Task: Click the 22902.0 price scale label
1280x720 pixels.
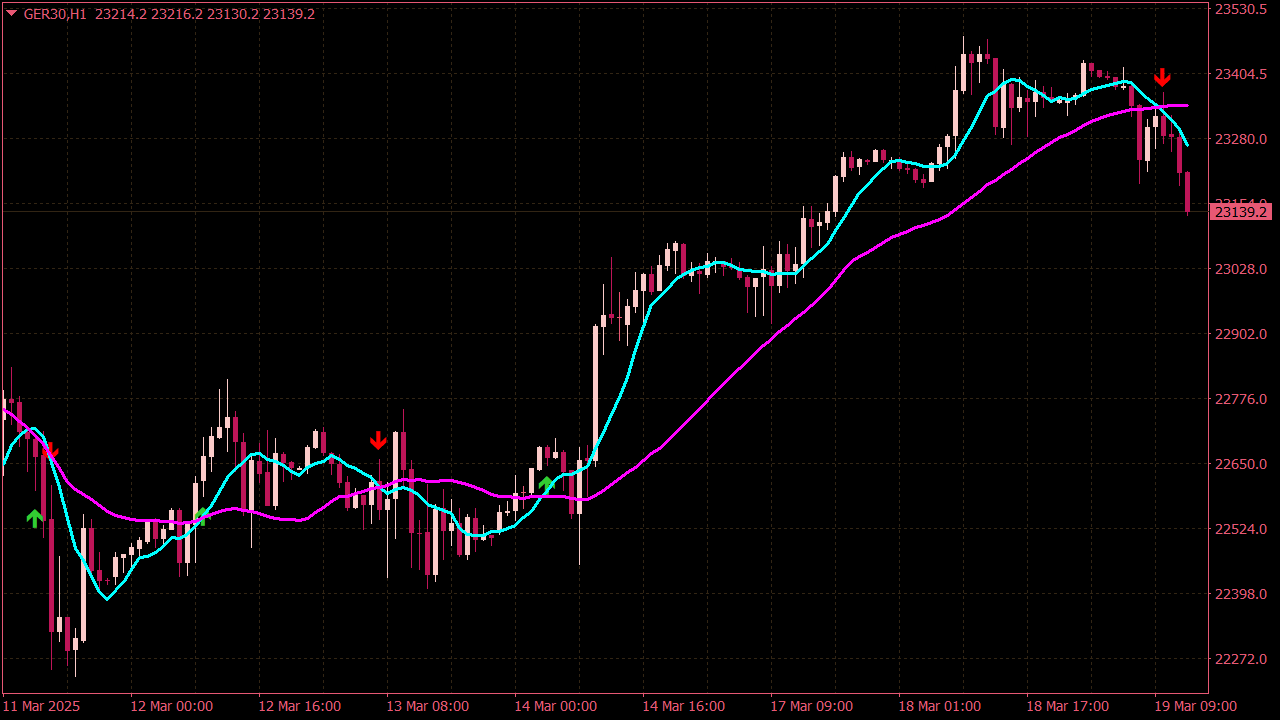Action: coord(1241,334)
